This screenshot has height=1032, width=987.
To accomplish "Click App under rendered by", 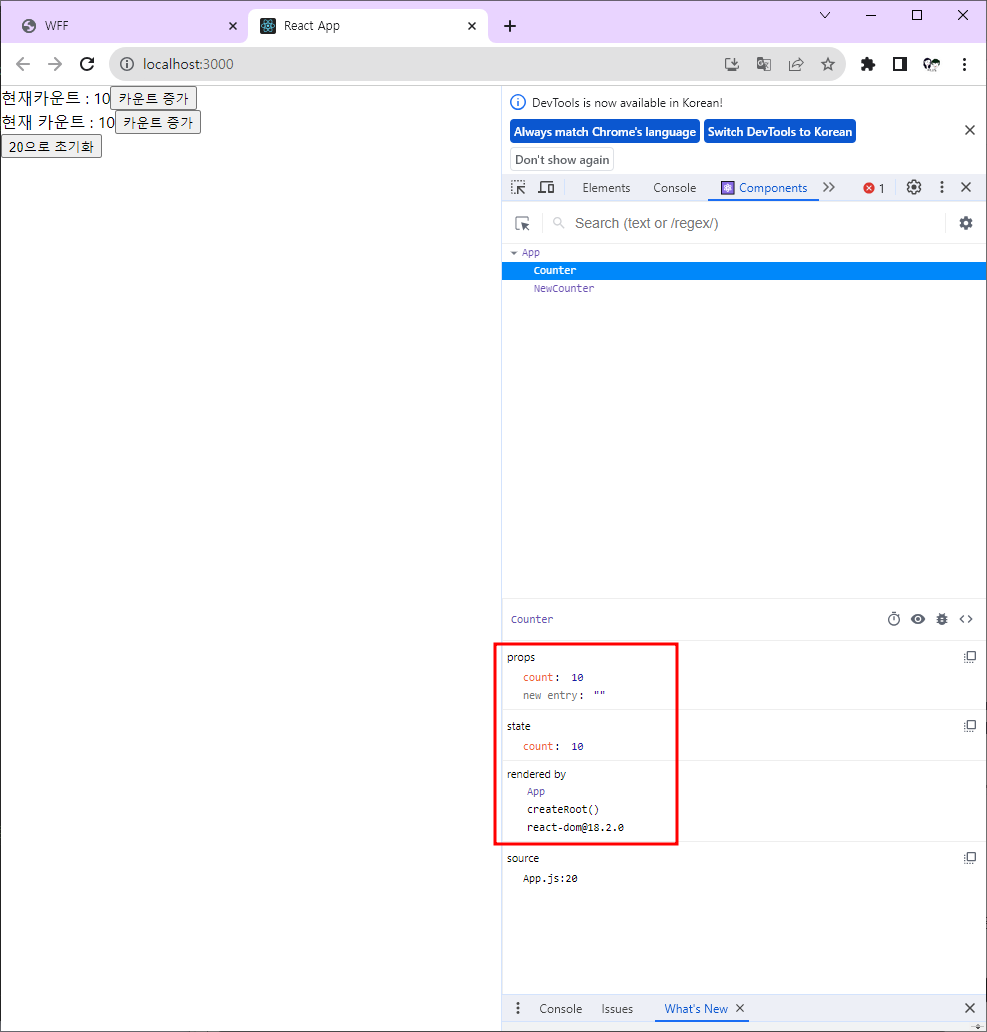I will pyautogui.click(x=536, y=792).
